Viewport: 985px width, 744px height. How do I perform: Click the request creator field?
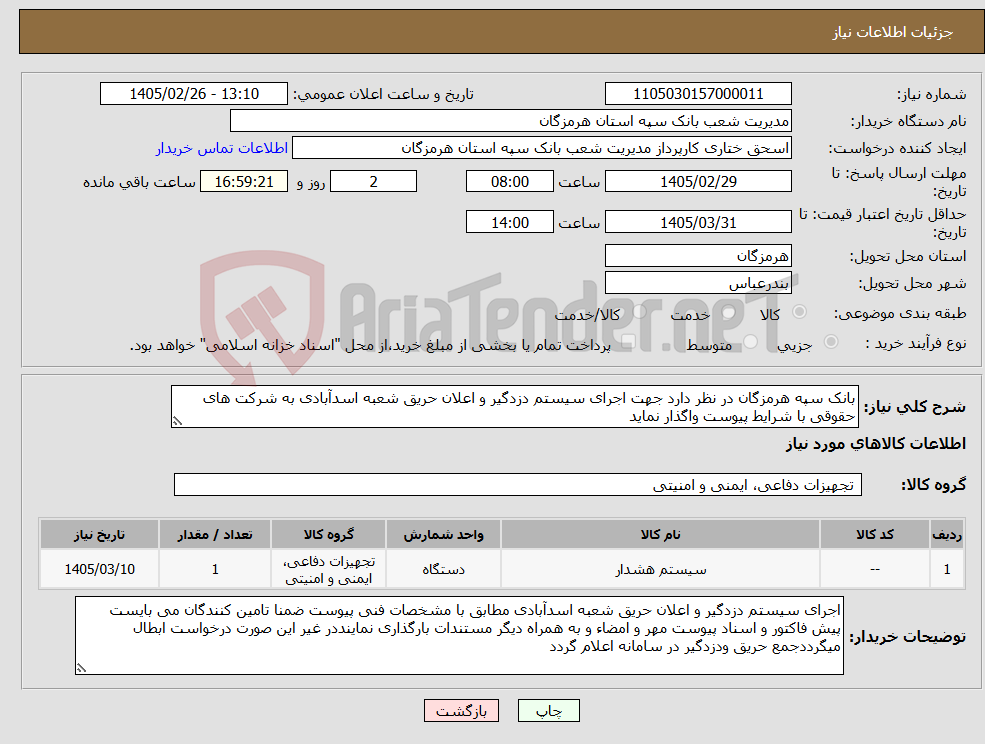[541, 148]
